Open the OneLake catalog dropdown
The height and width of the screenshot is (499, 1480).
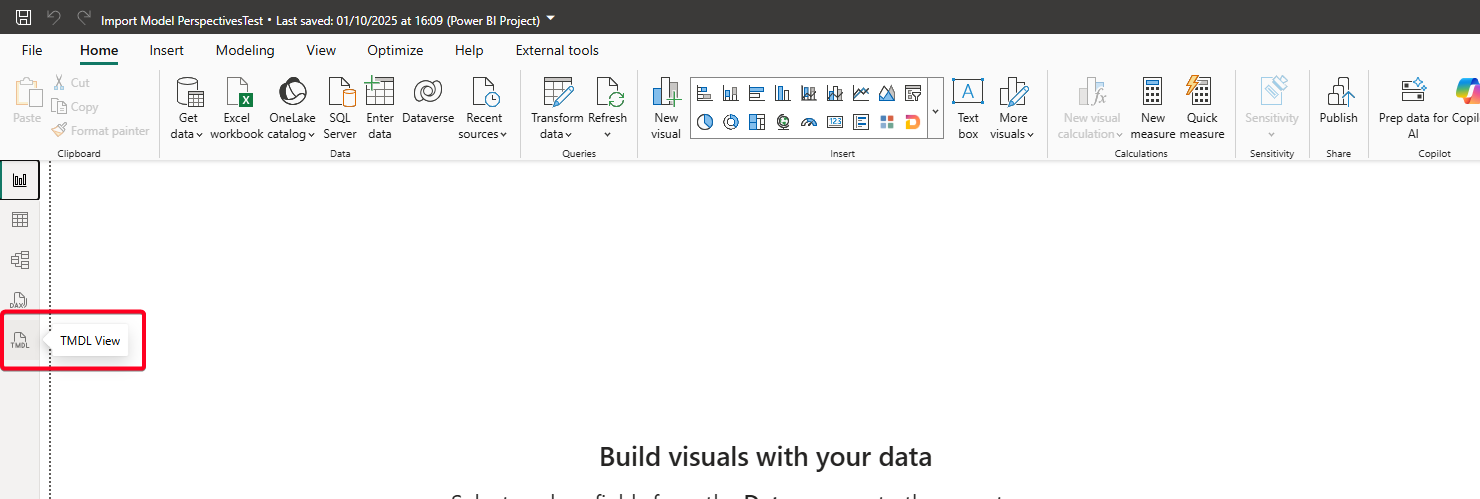pyautogui.click(x=292, y=108)
